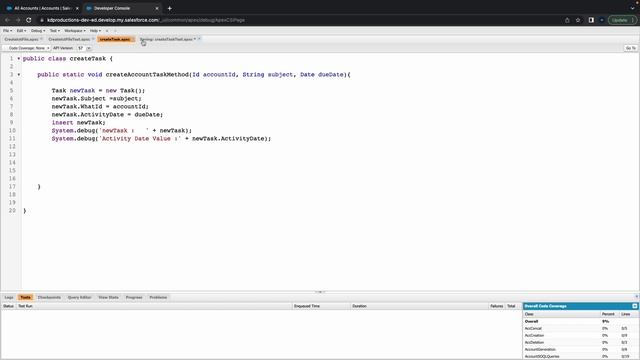Go back with the browser back arrow

click(x=7, y=20)
